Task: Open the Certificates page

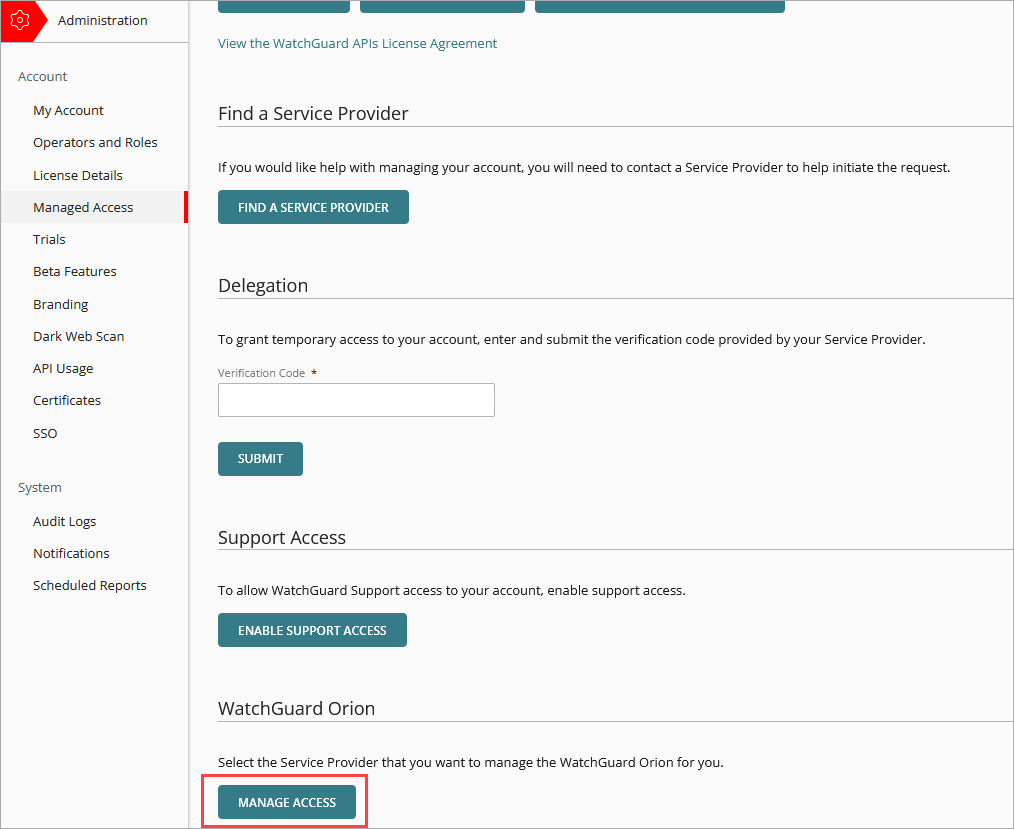Action: (x=67, y=400)
